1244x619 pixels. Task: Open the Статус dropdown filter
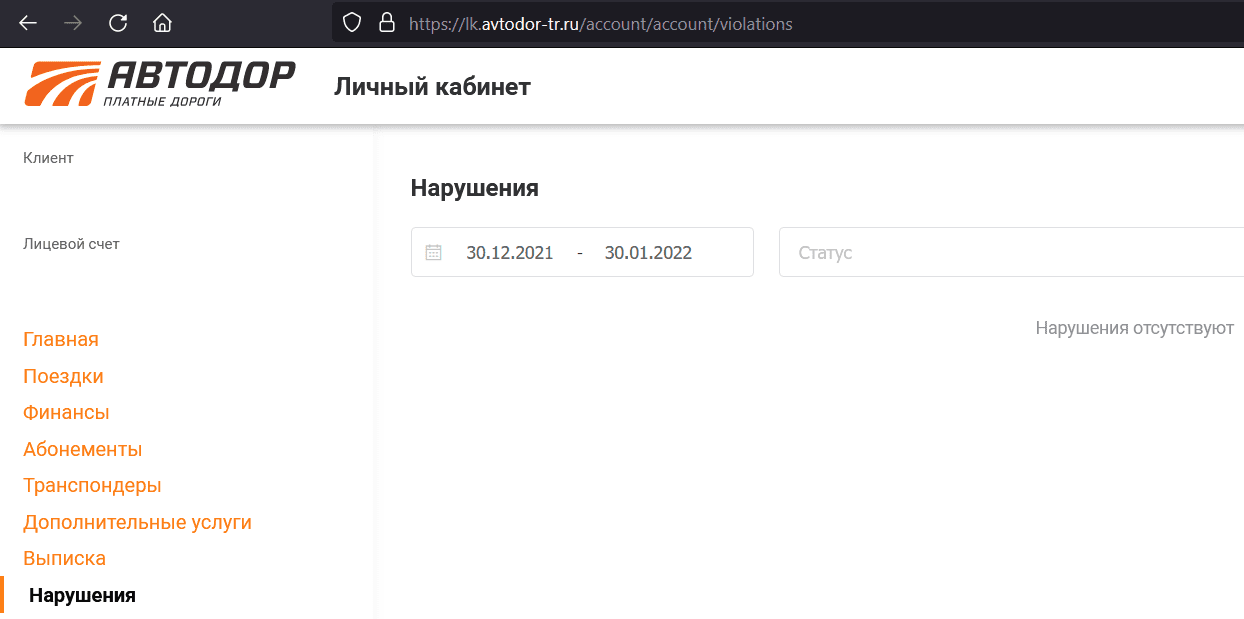point(1010,253)
